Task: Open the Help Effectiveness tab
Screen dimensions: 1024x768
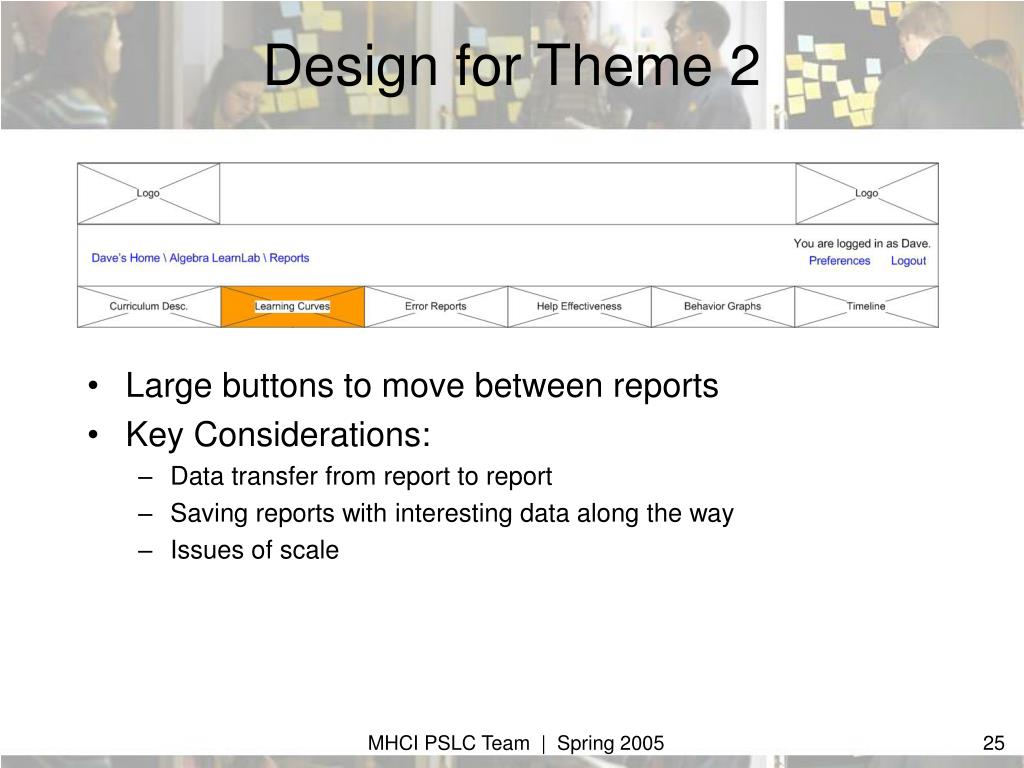Action: [x=579, y=306]
